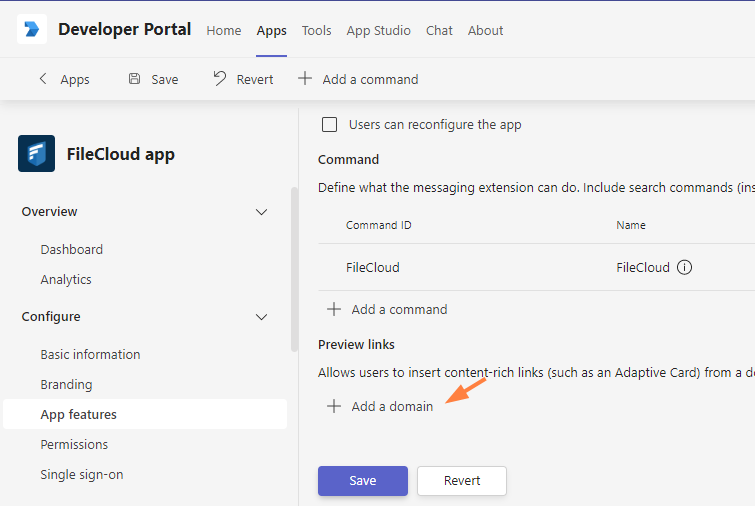Viewport: 755px width, 506px height.
Task: Click the Save disk icon in toolbar
Action: click(x=134, y=79)
